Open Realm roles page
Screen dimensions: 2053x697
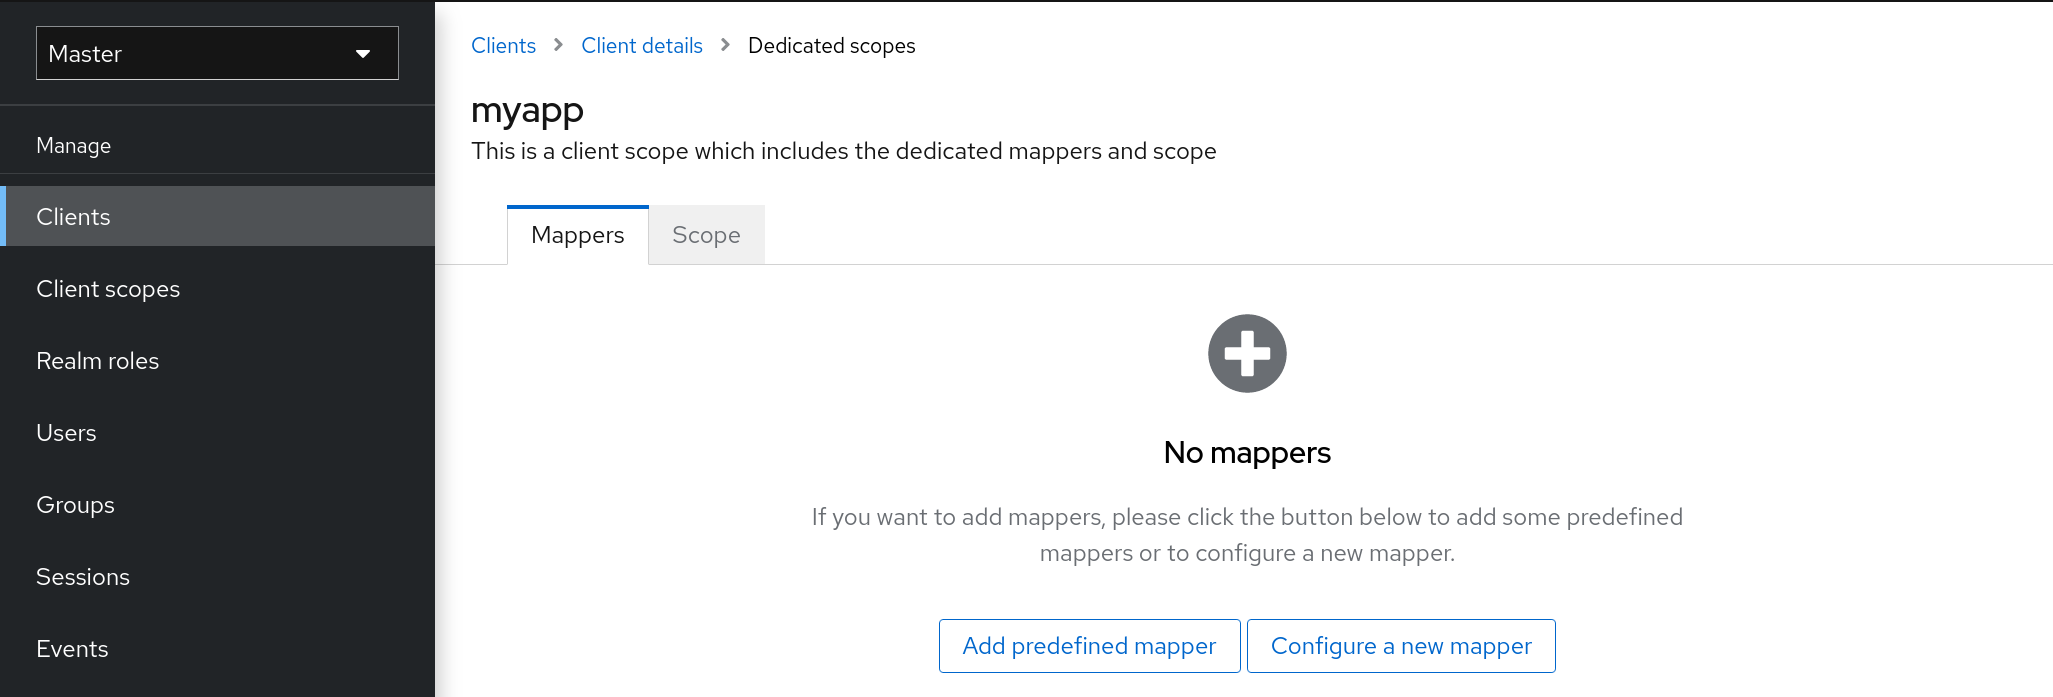point(97,361)
